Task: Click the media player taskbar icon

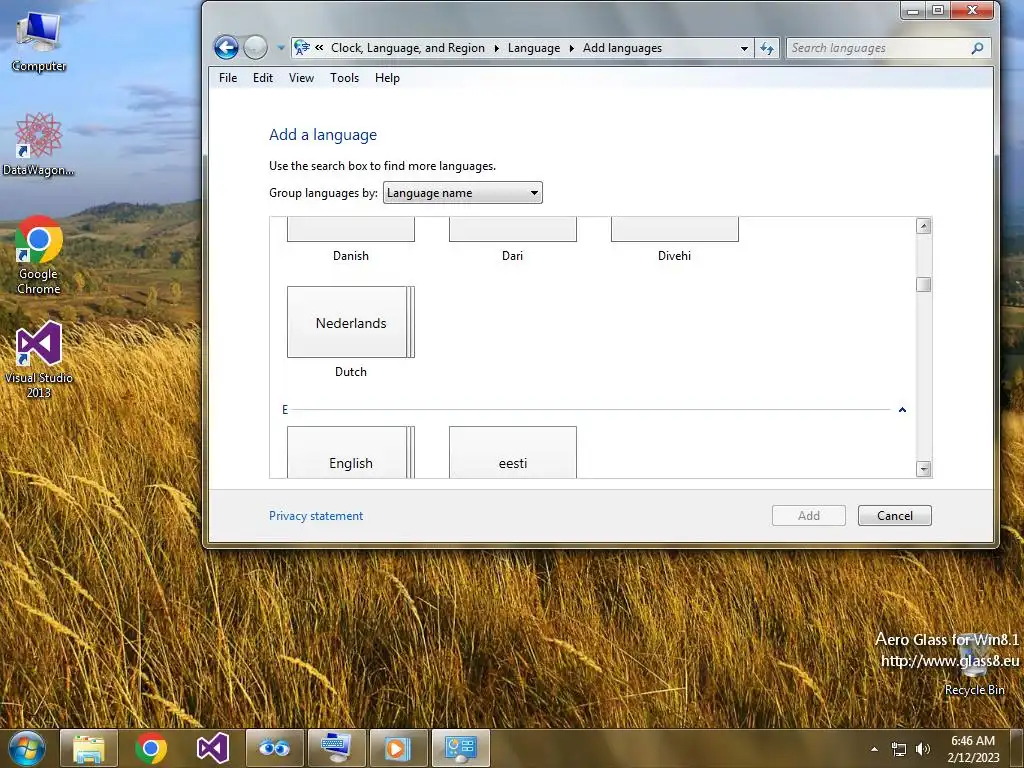Action: [398, 748]
